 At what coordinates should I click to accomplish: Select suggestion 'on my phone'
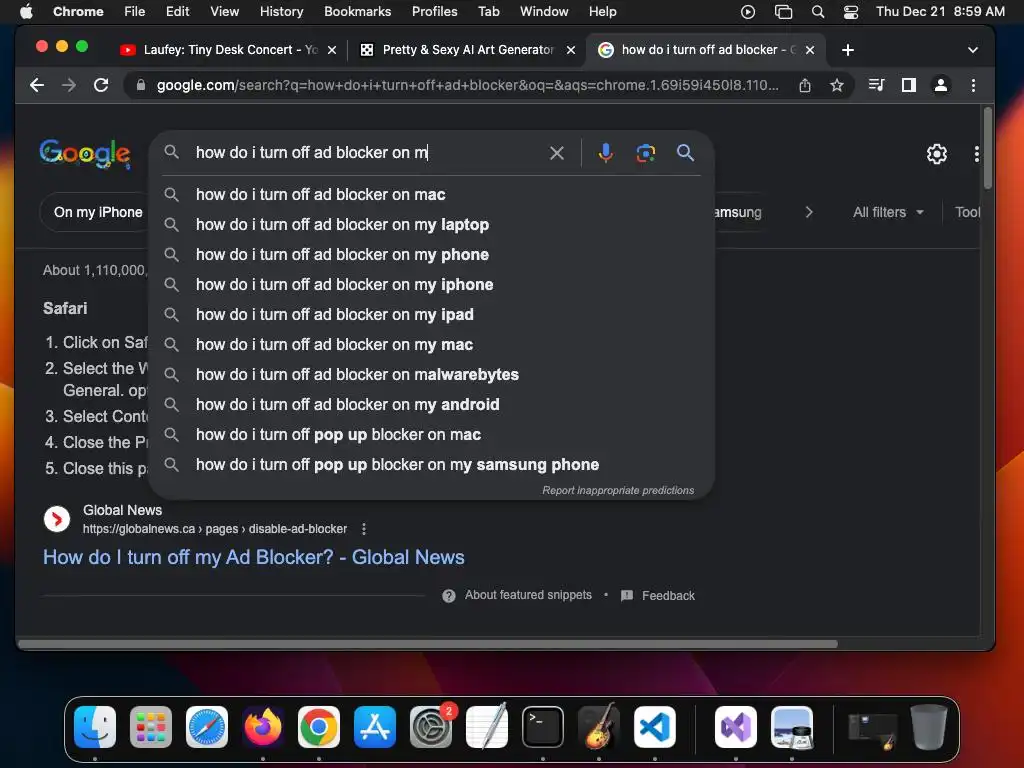[431, 255]
